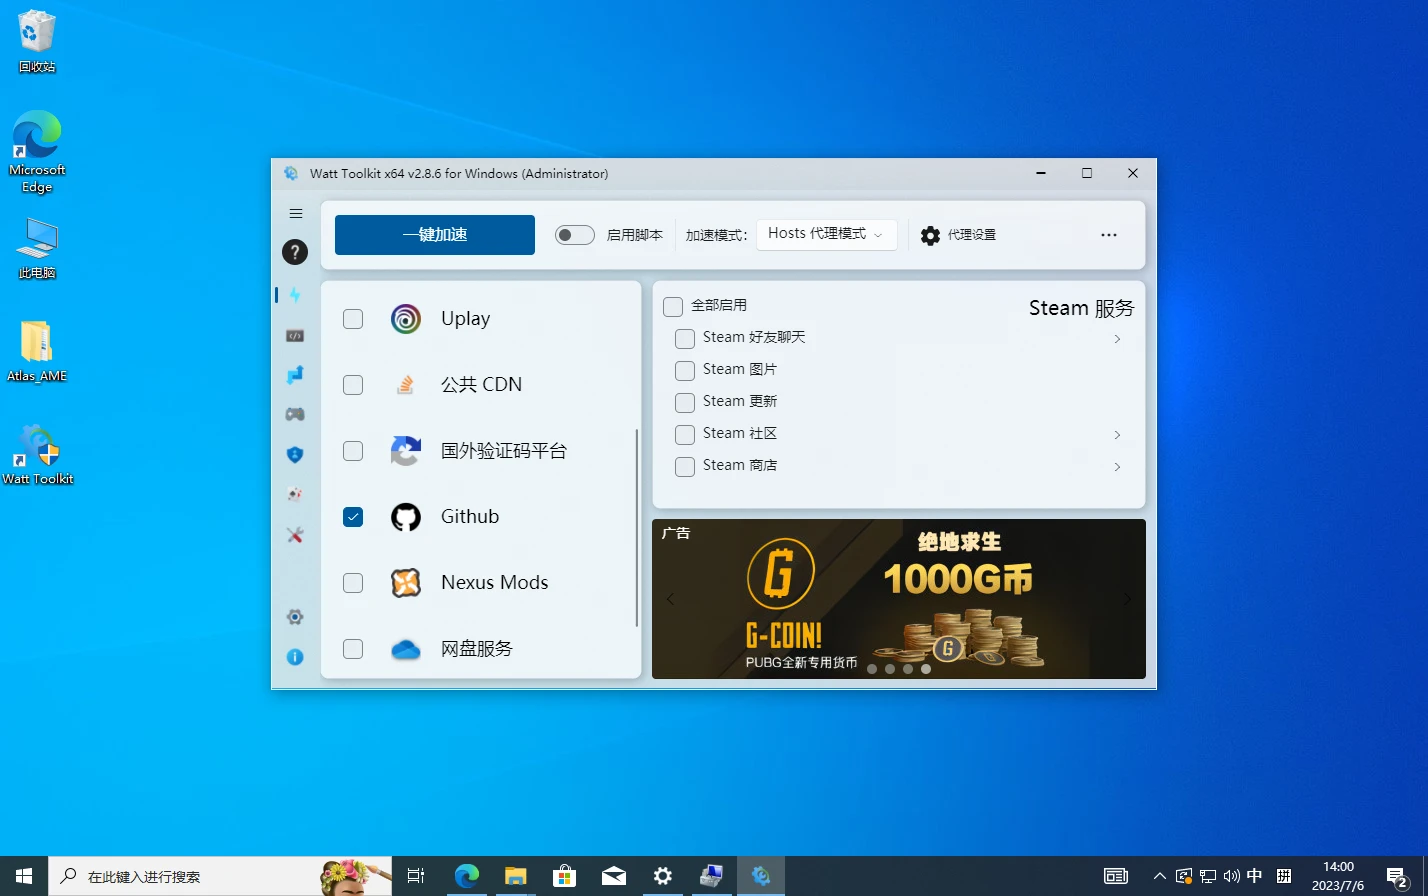Open File Explorer from the taskbar
Viewport: 1428px width, 896px height.
(516, 876)
